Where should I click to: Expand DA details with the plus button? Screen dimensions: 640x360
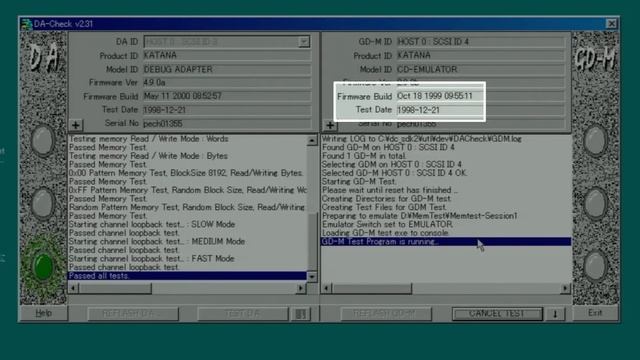[76, 125]
